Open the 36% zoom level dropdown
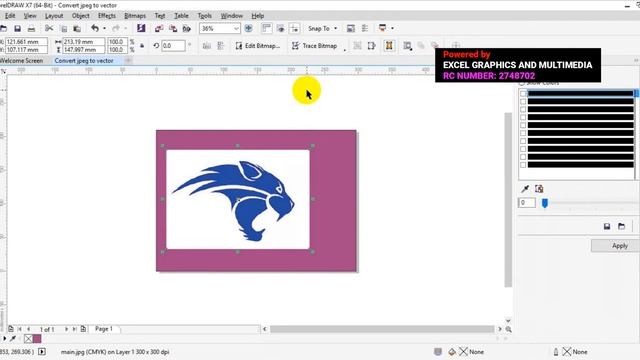Viewport: 640px width, 360px height. (x=236, y=29)
